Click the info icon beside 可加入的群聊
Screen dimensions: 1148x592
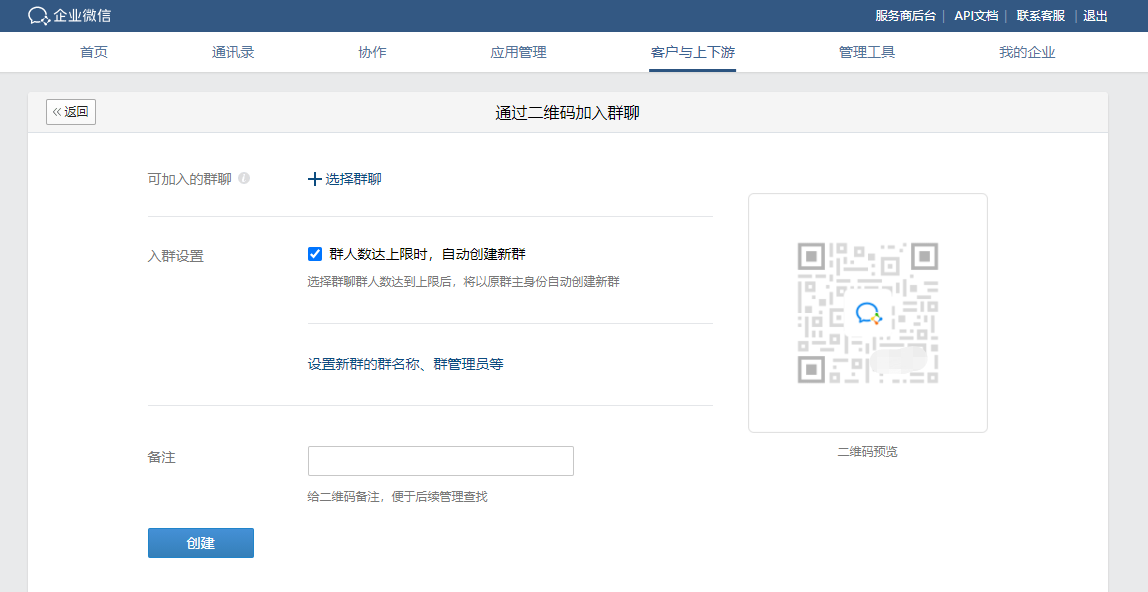pos(245,178)
